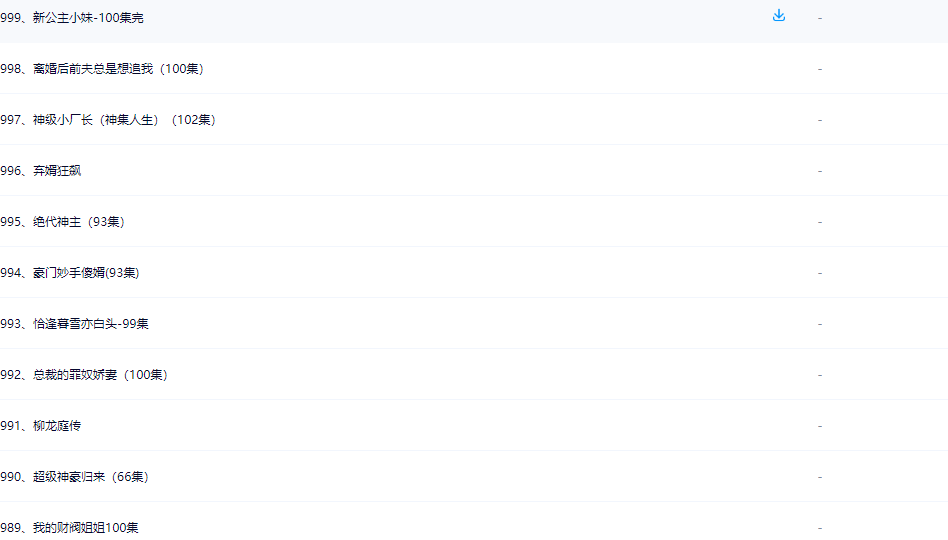Click the size dash in the 新公主小妹 row

[820, 18]
